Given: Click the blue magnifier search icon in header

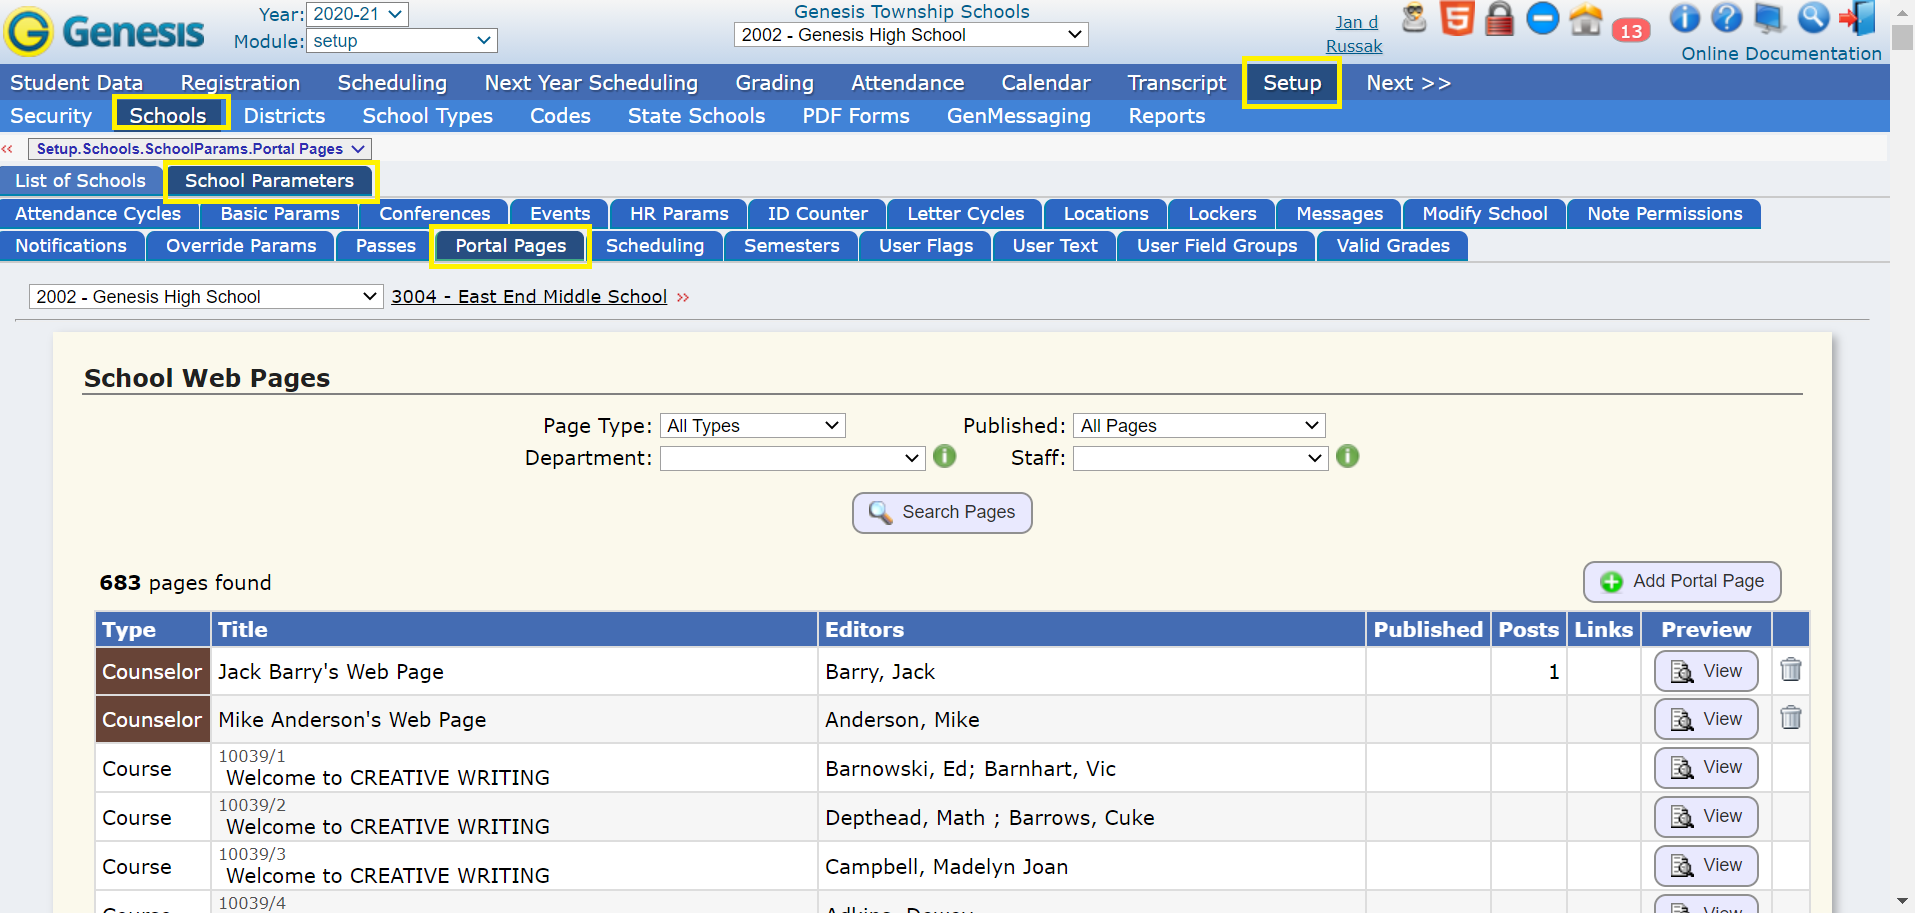Looking at the screenshot, I should 1813,18.
